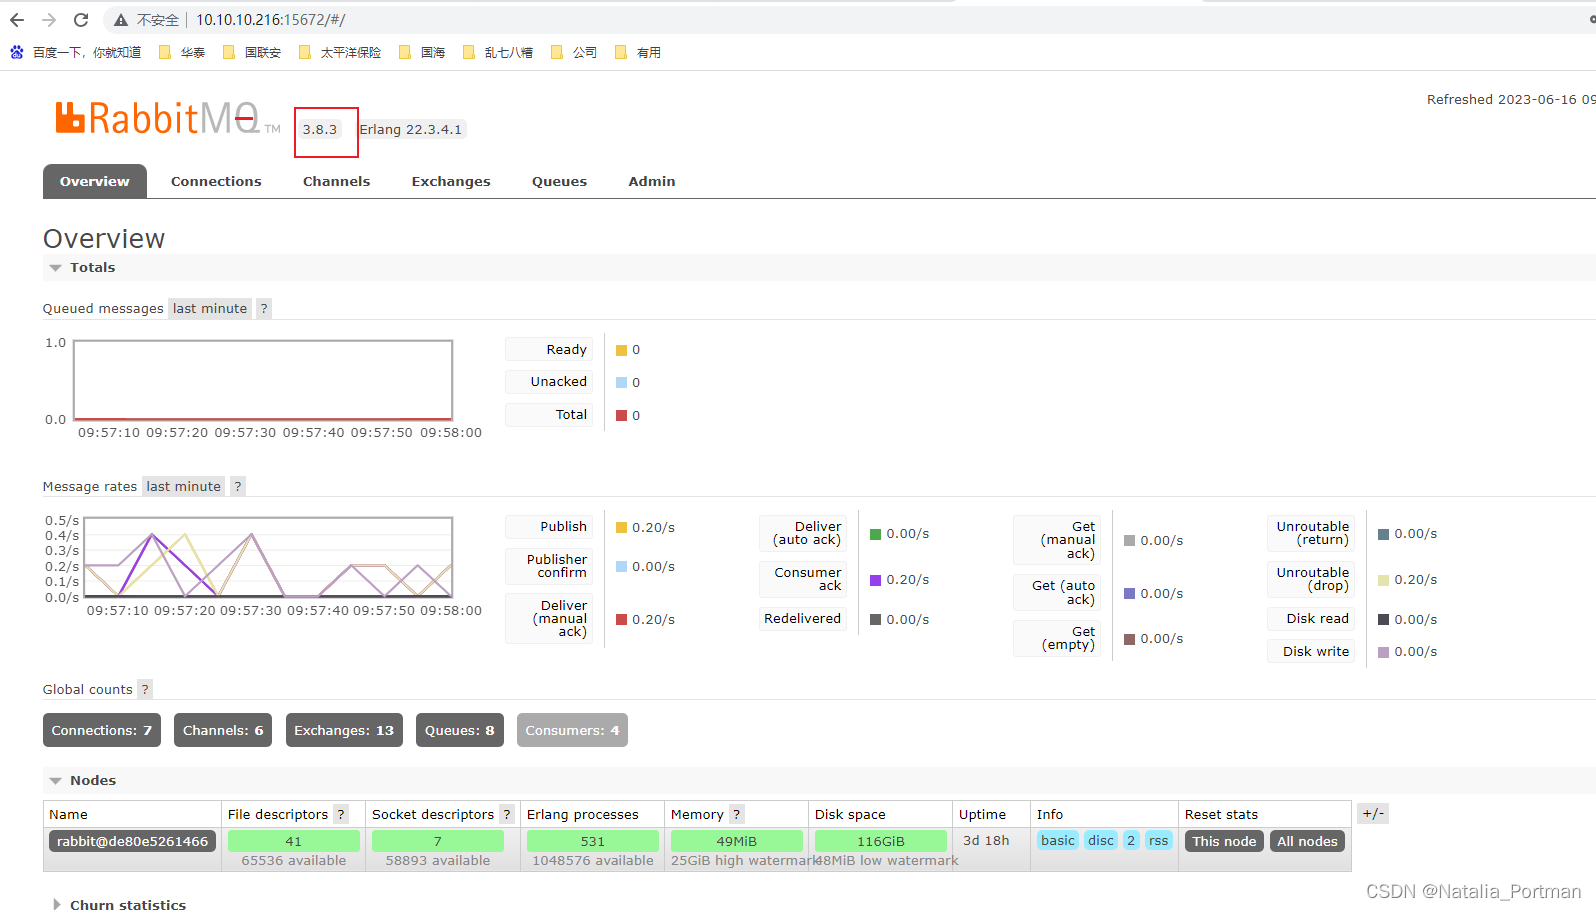
Task: Click the 3.8.3 version label
Action: [320, 129]
